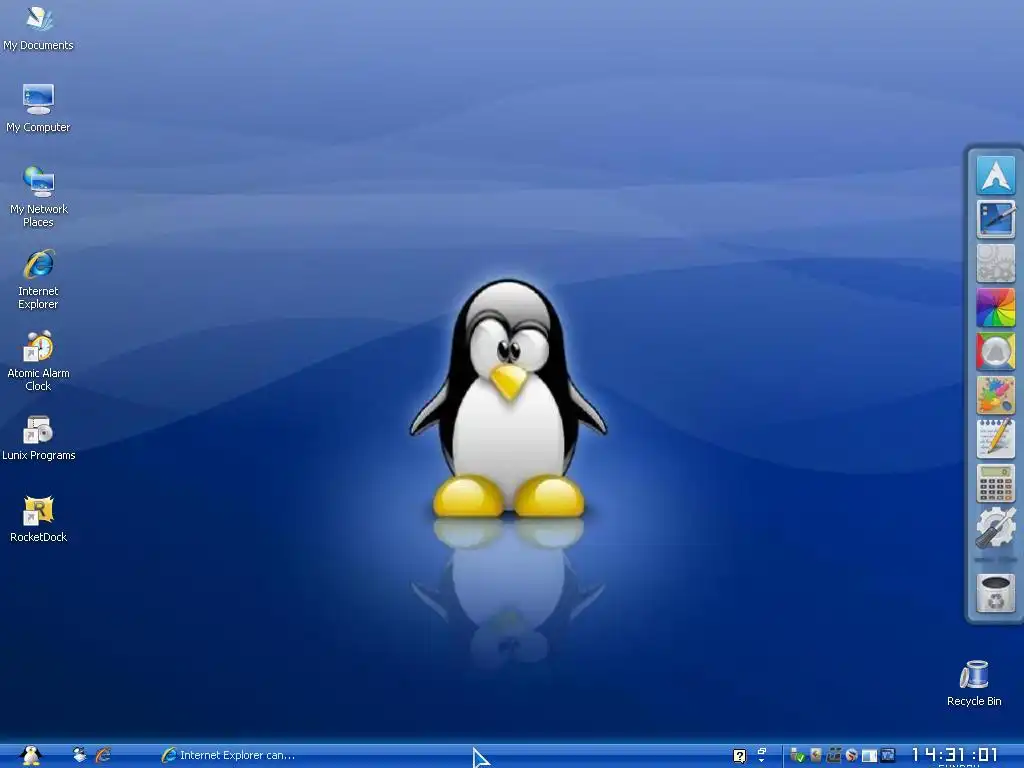The height and width of the screenshot is (768, 1024).
Task: Click the Safely Remove Hardware tray icon
Action: click(x=797, y=756)
